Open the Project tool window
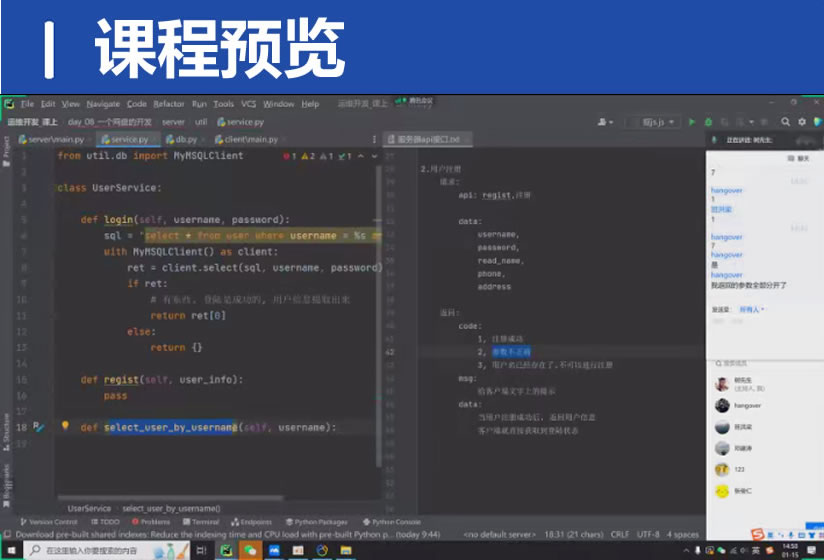The width and height of the screenshot is (824, 560). (6, 152)
